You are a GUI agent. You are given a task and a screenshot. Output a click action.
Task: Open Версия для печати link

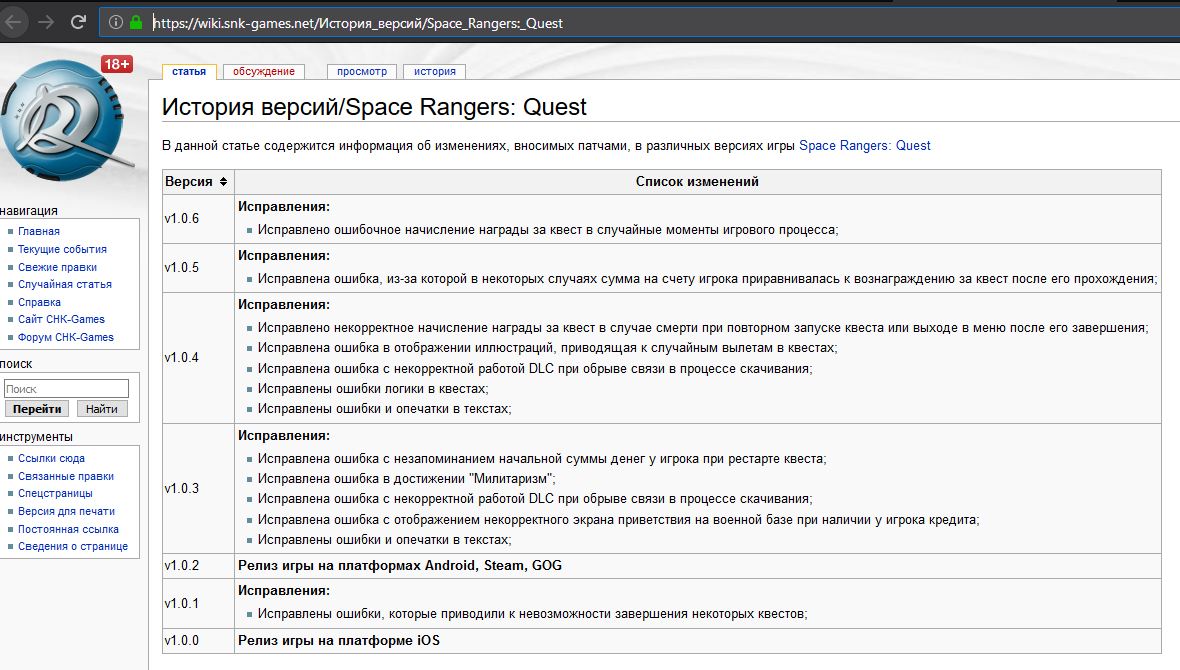tap(66, 511)
